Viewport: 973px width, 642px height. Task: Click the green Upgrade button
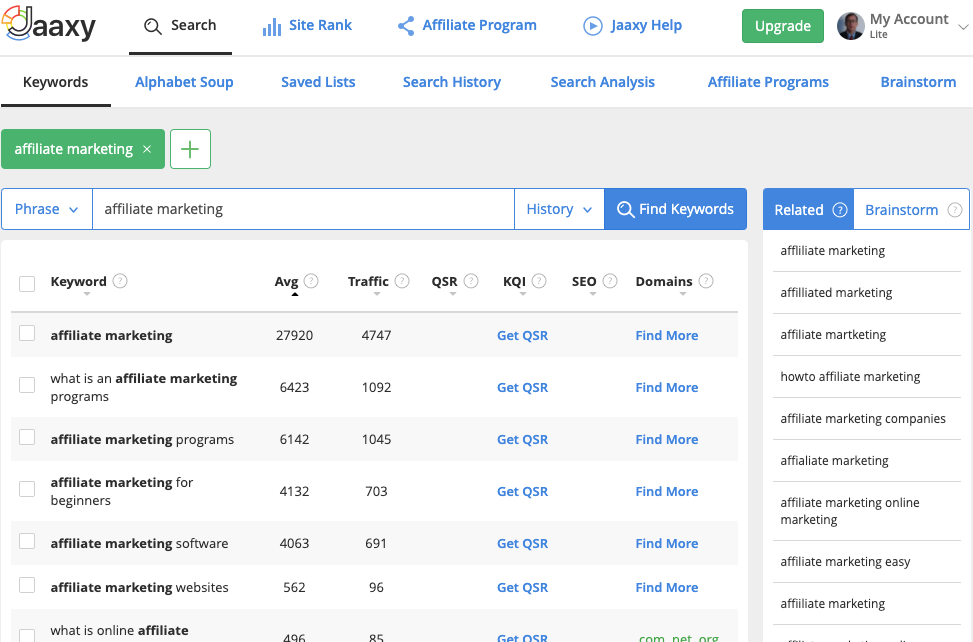click(x=783, y=26)
